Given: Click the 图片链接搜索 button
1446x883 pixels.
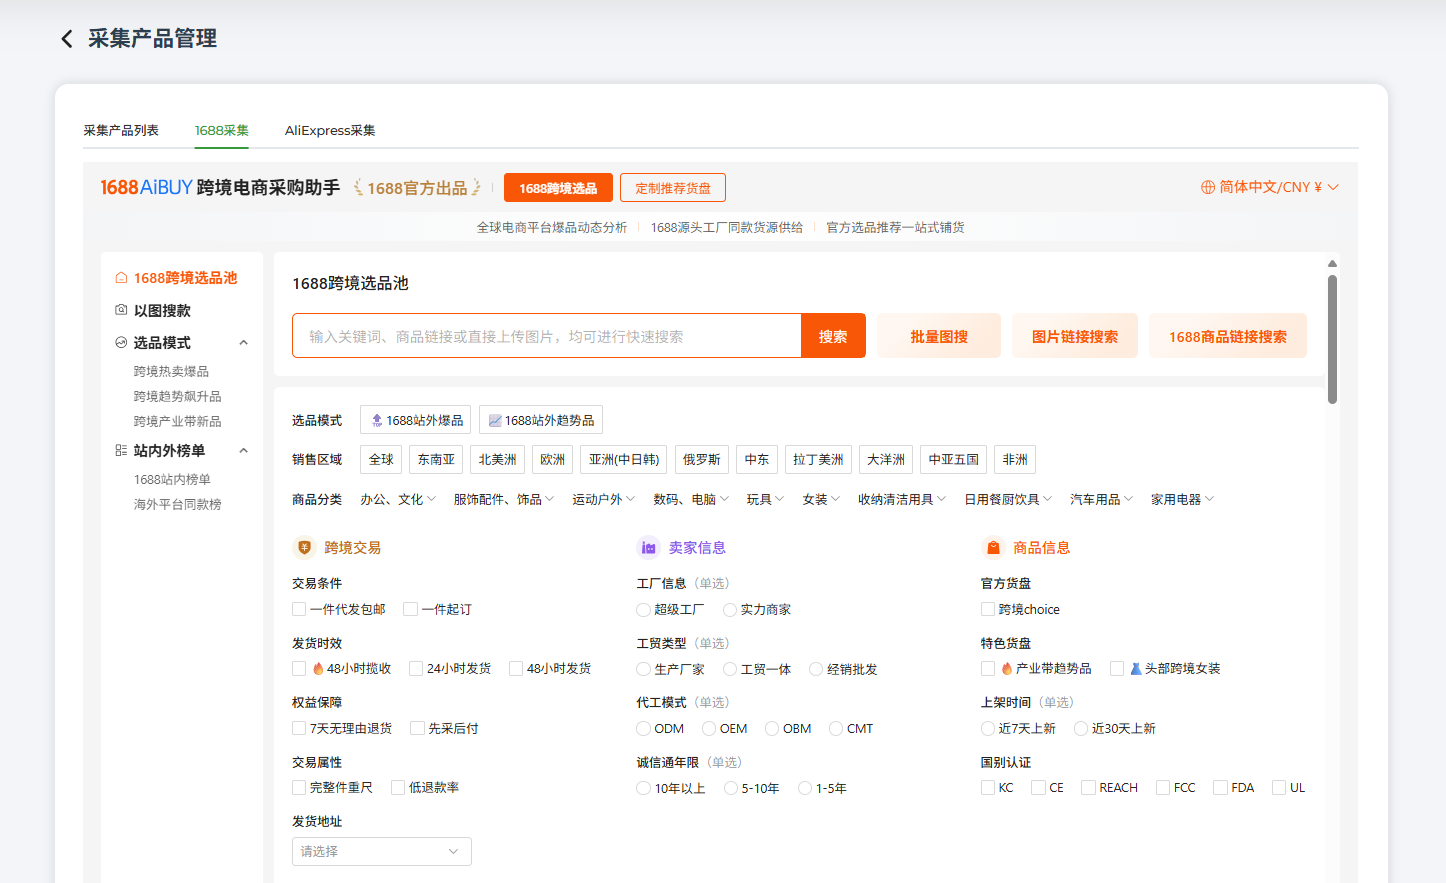Looking at the screenshot, I should [1075, 336].
